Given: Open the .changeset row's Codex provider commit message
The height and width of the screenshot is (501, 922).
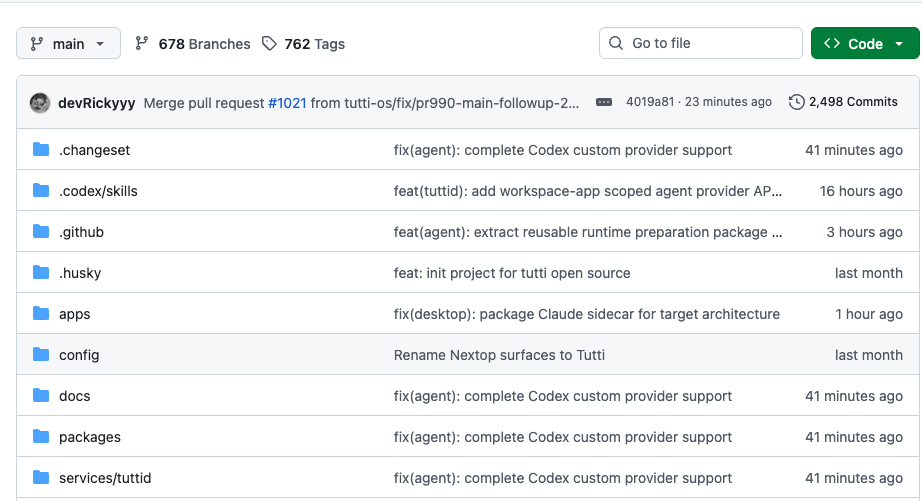Looking at the screenshot, I should [x=563, y=151].
